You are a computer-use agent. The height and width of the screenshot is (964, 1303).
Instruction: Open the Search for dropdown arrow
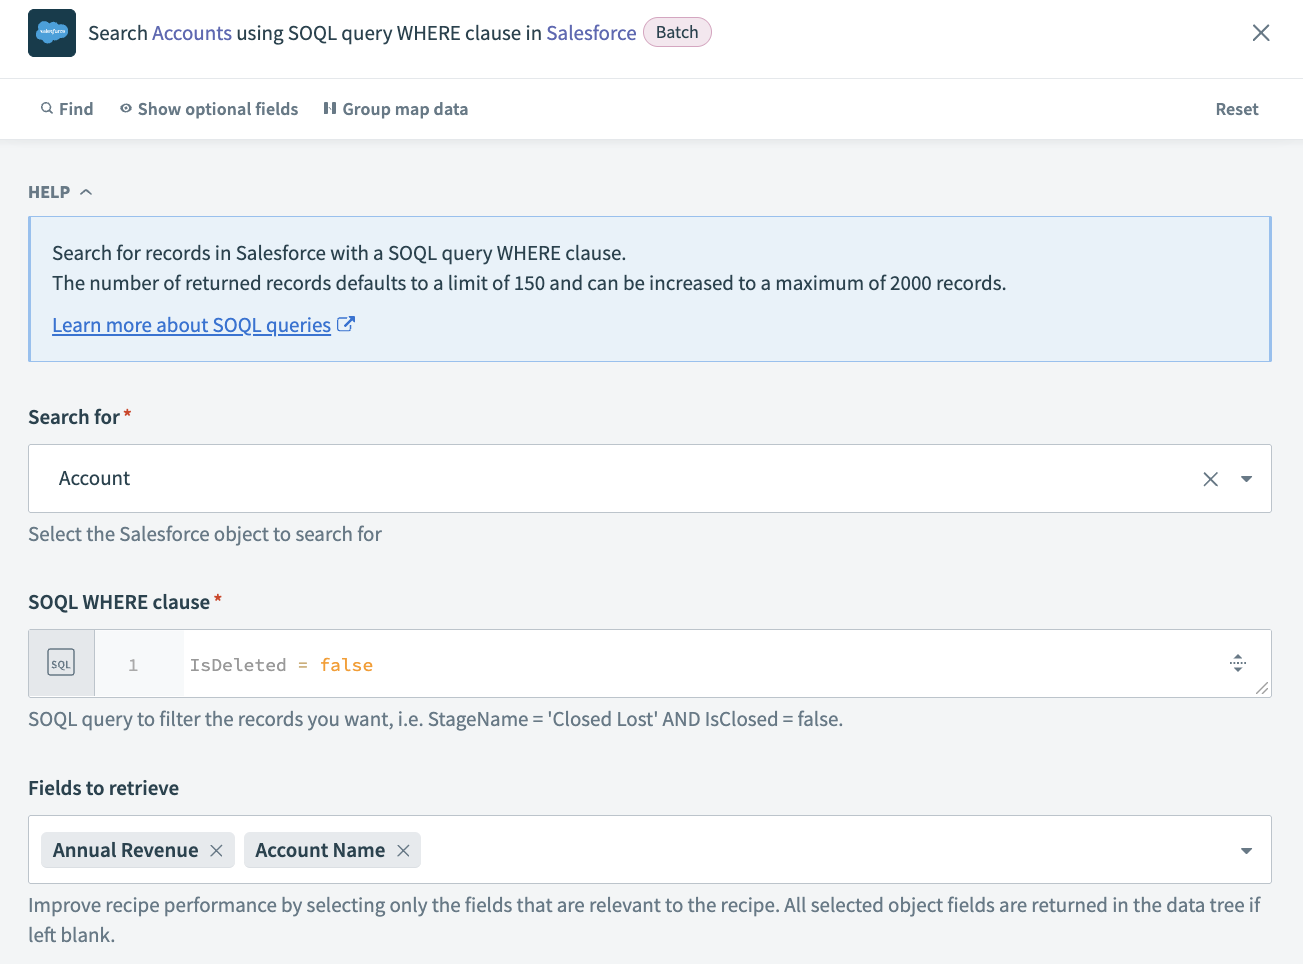coord(1246,479)
